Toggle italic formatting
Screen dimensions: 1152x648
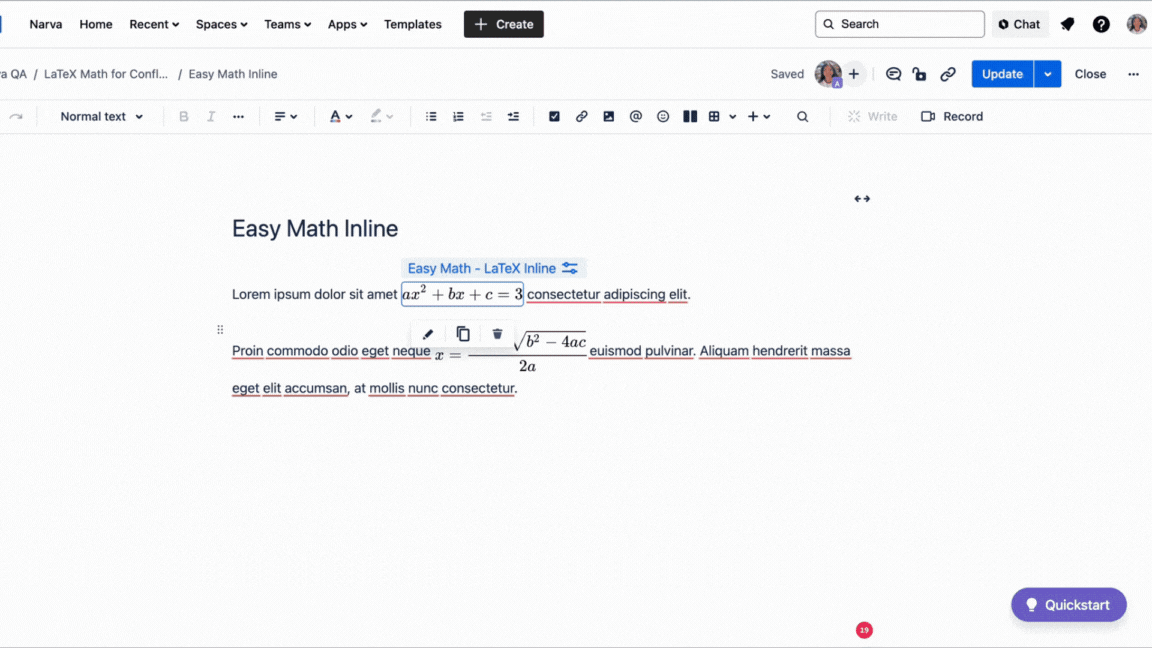(x=211, y=116)
